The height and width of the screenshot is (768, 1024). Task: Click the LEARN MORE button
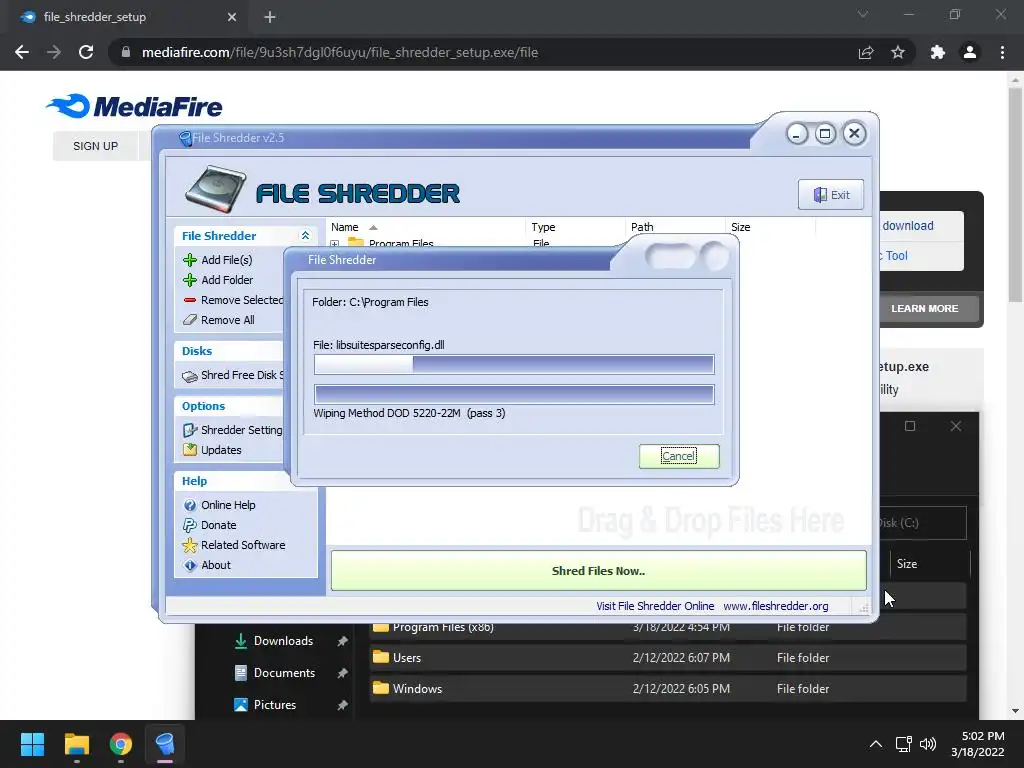925,308
